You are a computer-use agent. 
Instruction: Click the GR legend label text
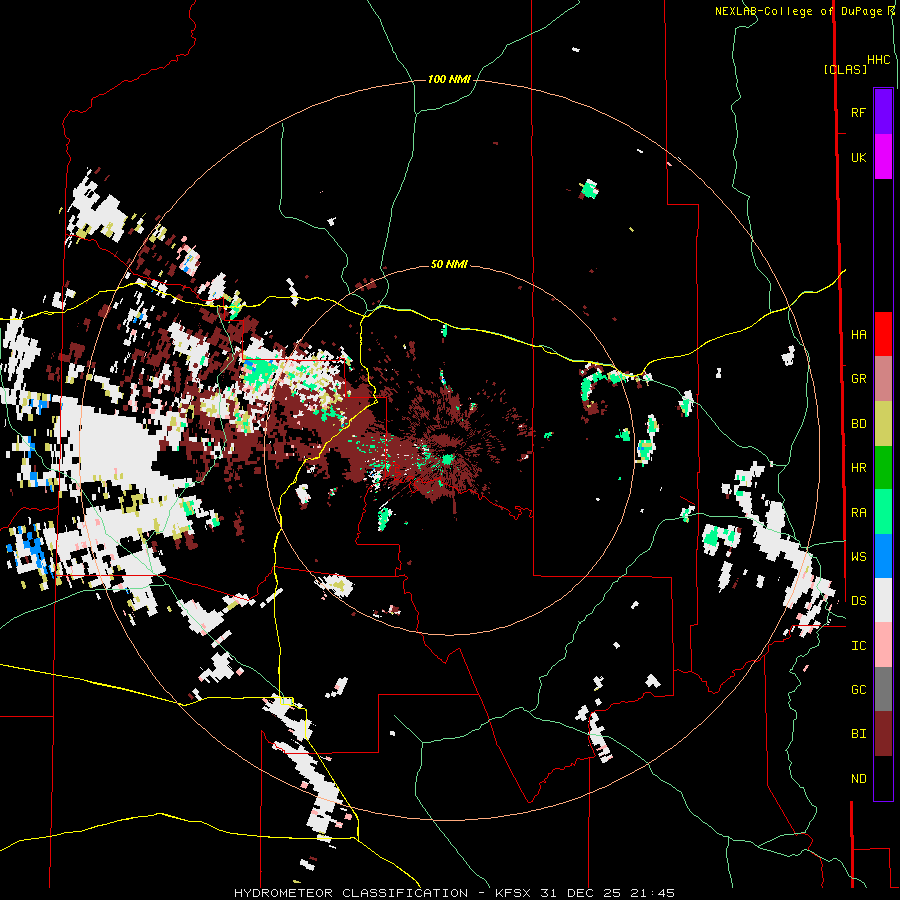coord(858,379)
